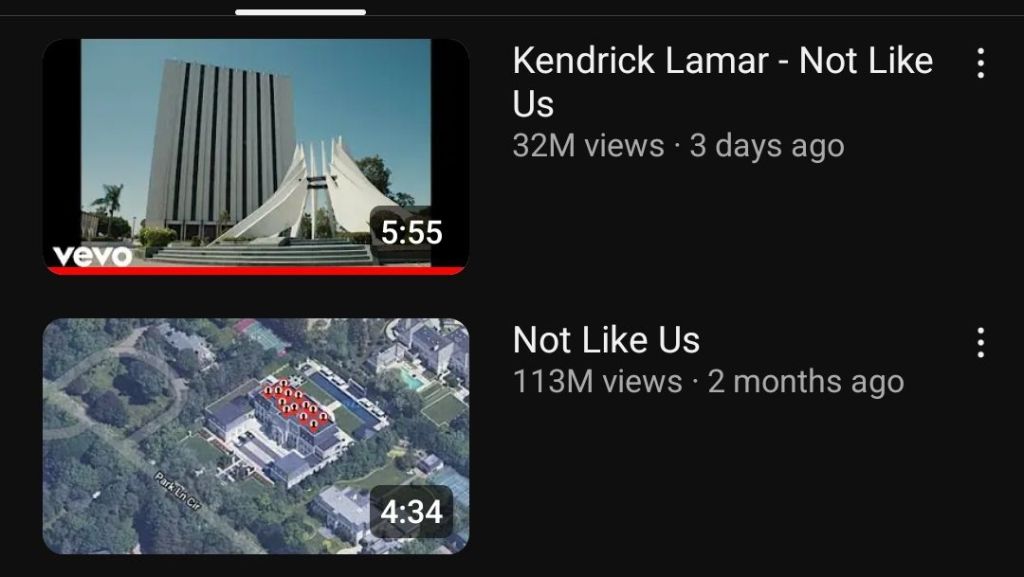The width and height of the screenshot is (1024, 577).
Task: Tap the 4:34 duration badge
Action: [411, 511]
